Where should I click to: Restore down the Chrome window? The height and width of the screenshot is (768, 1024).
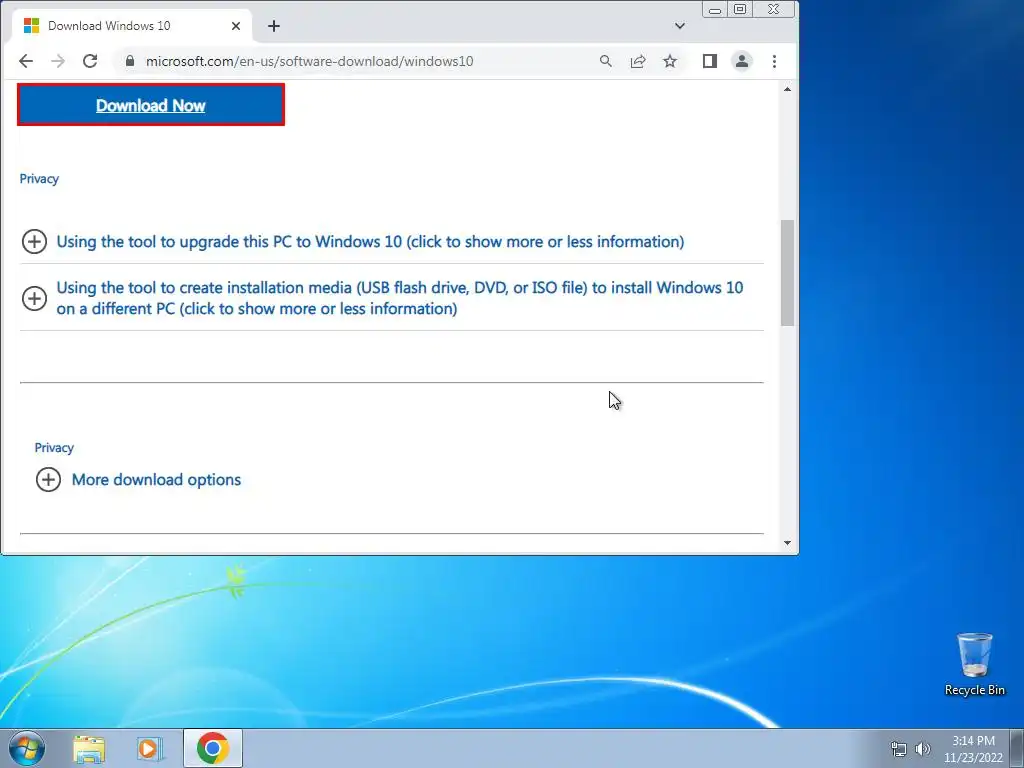pos(740,9)
